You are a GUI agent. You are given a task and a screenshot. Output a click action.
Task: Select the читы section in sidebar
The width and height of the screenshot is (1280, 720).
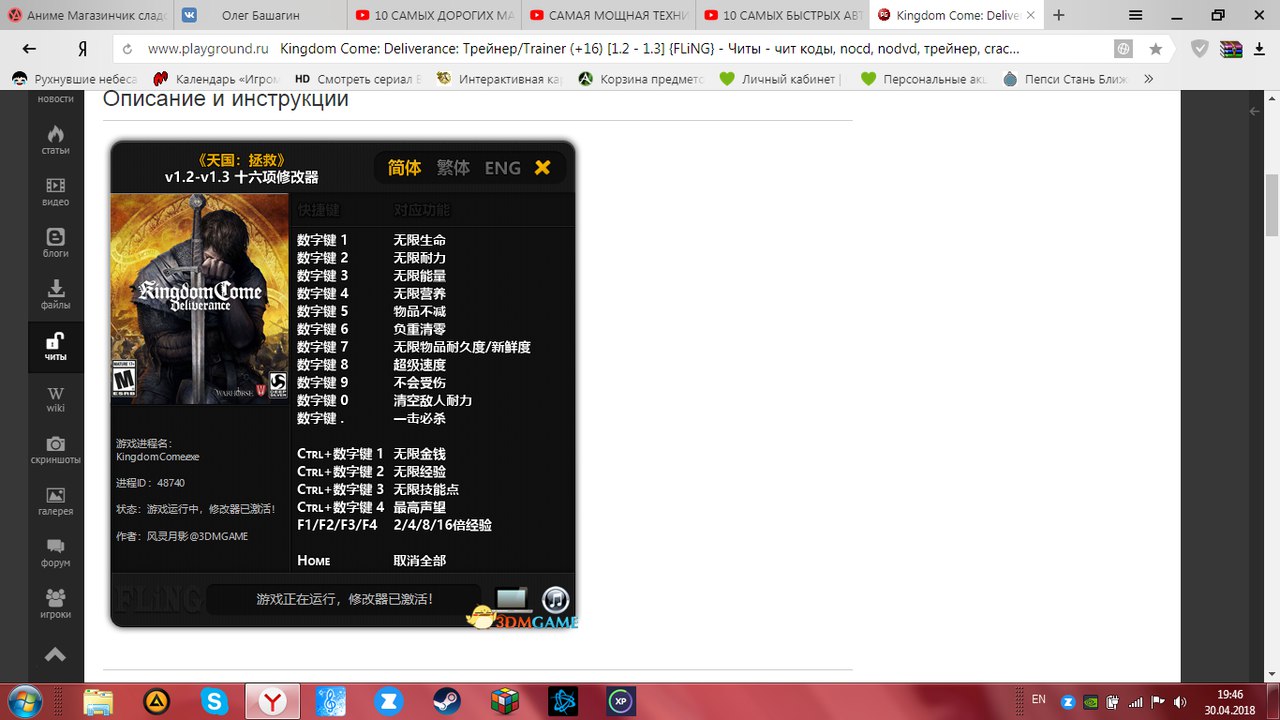click(55, 346)
